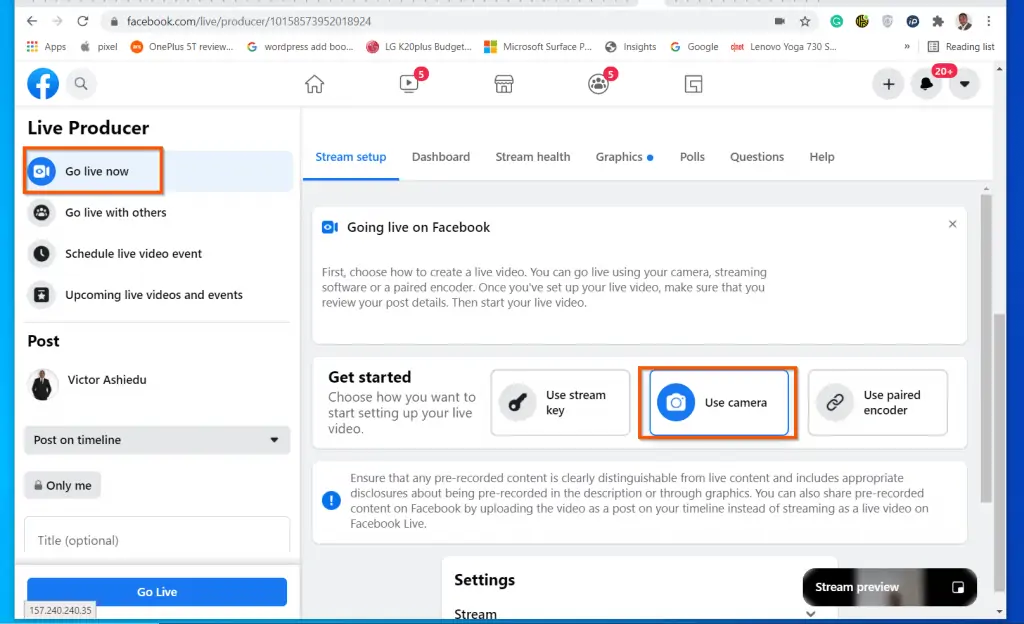This screenshot has height=624, width=1024.
Task: Open OnePlus 5T review bookmark
Action: [x=182, y=47]
